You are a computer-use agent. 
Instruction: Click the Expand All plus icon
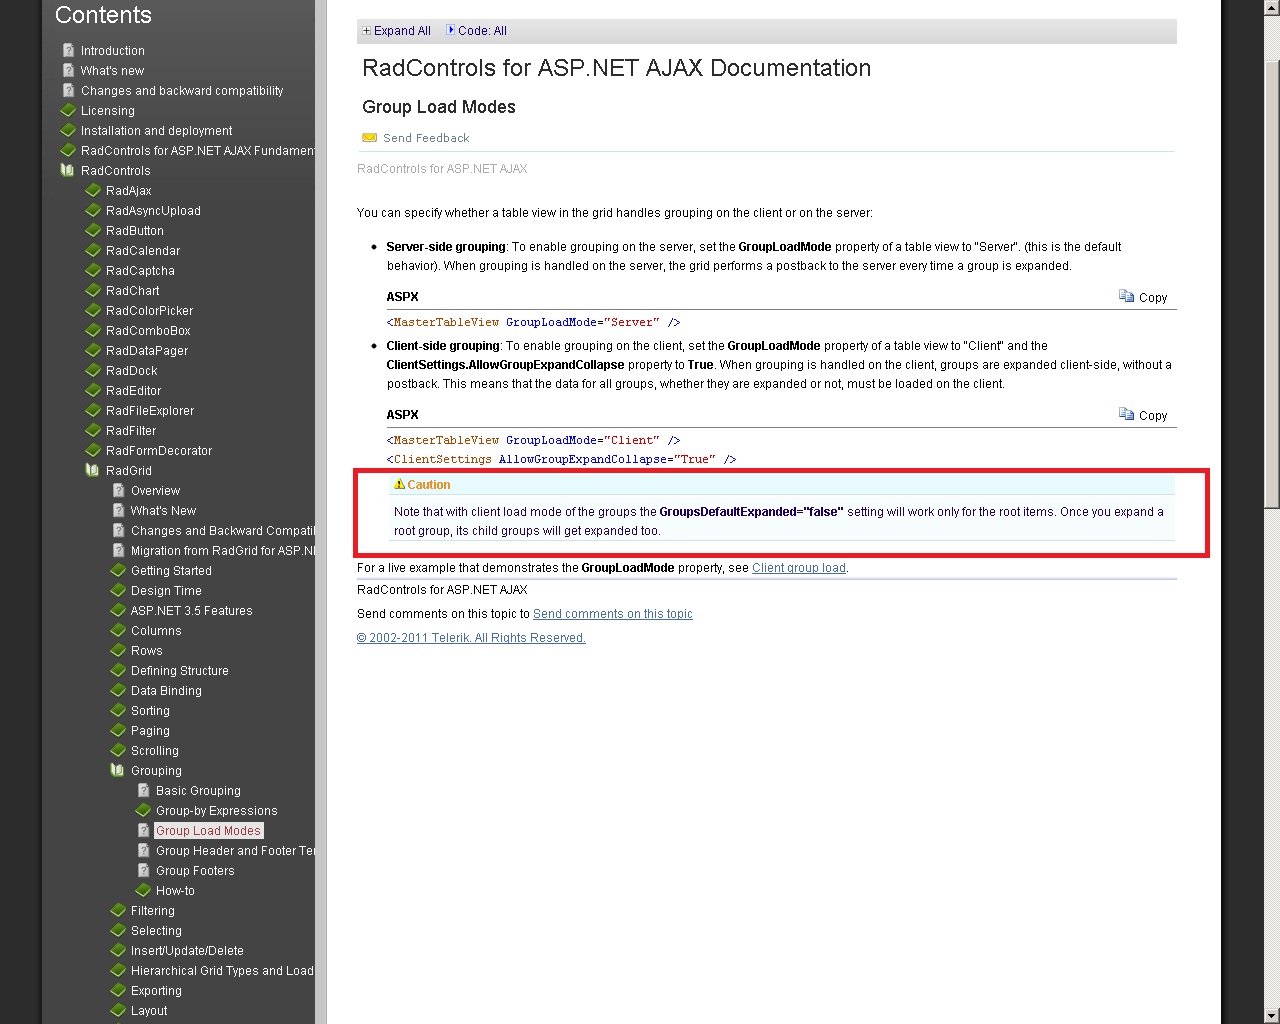coord(367,31)
